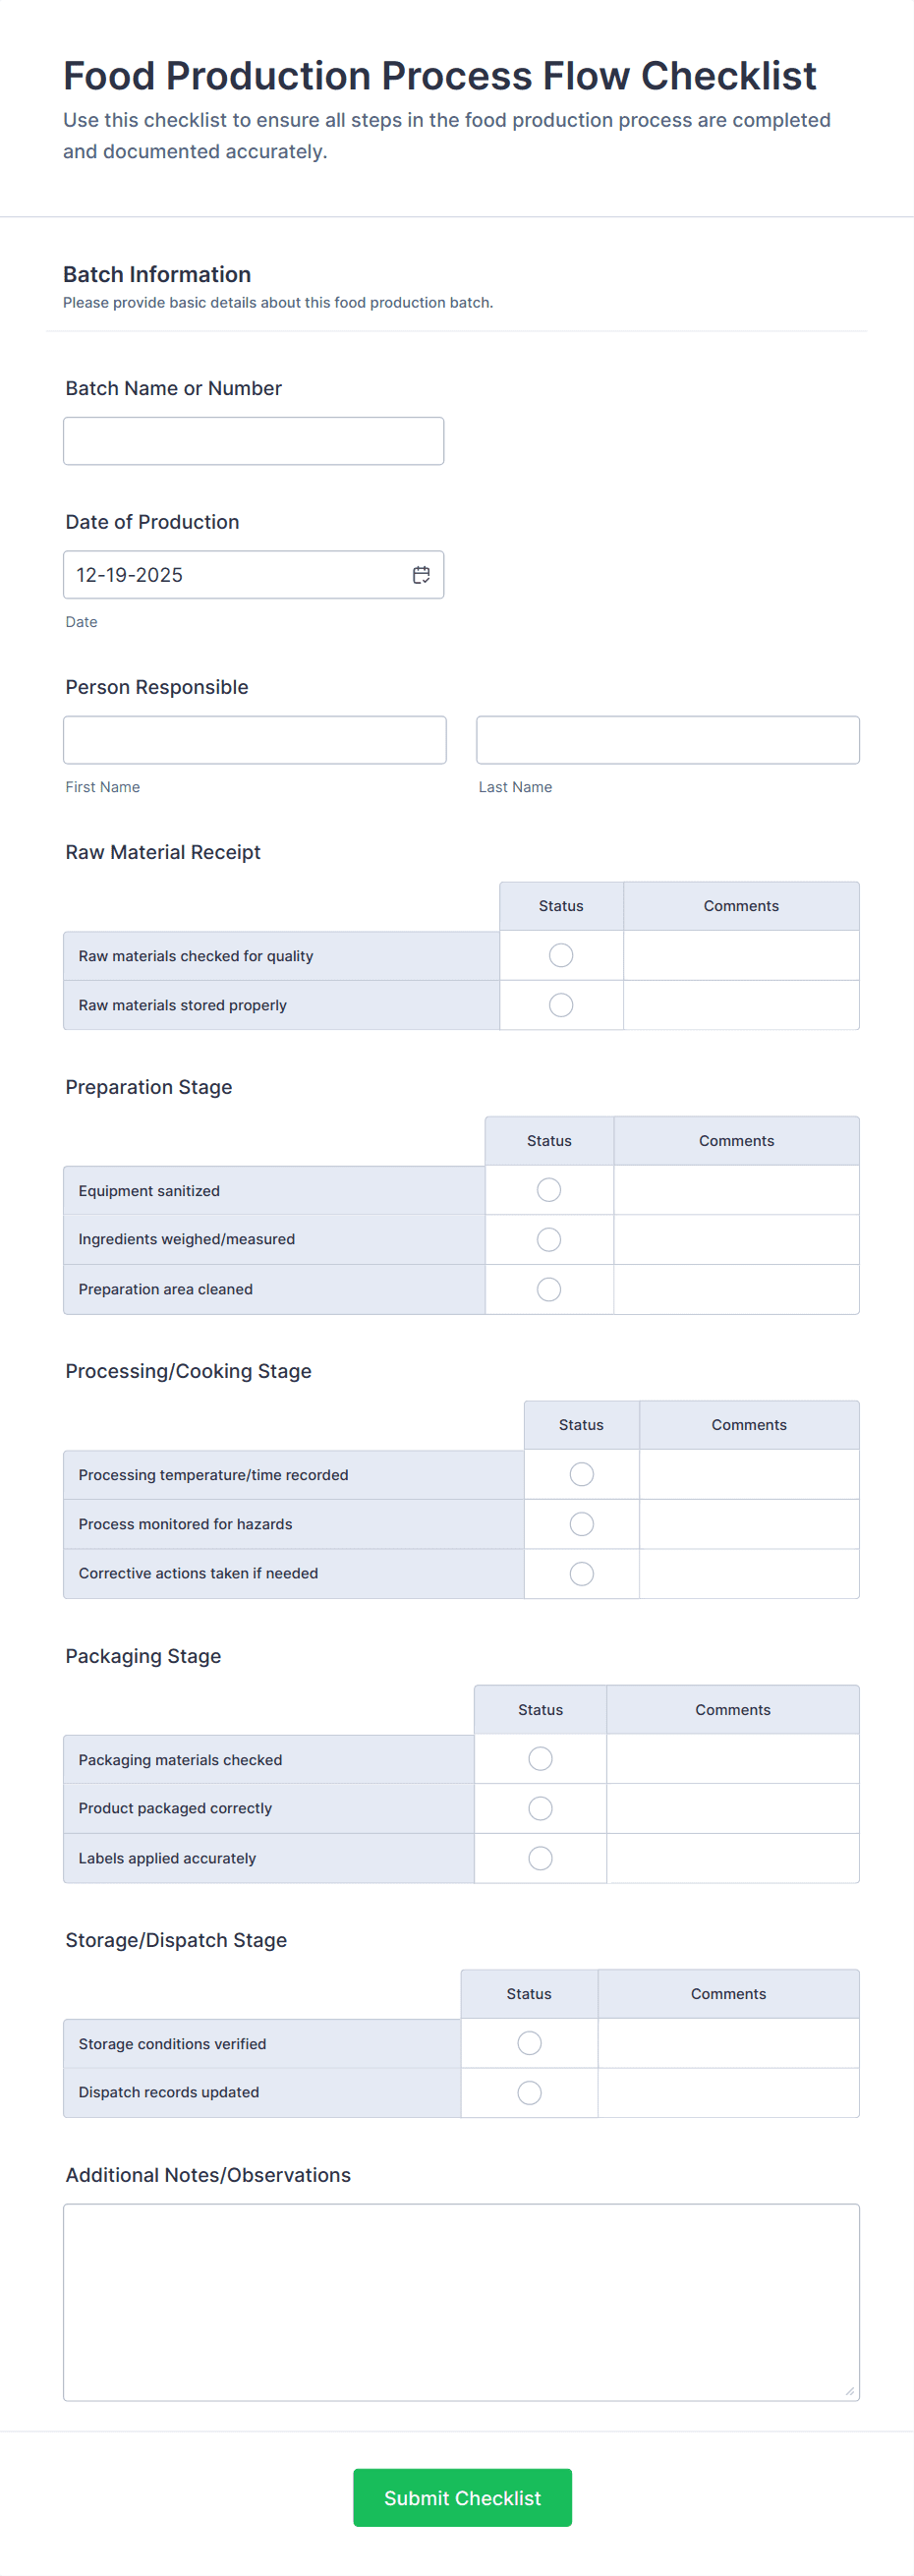Check the Equipment sanitized status radio

pyautogui.click(x=549, y=1190)
